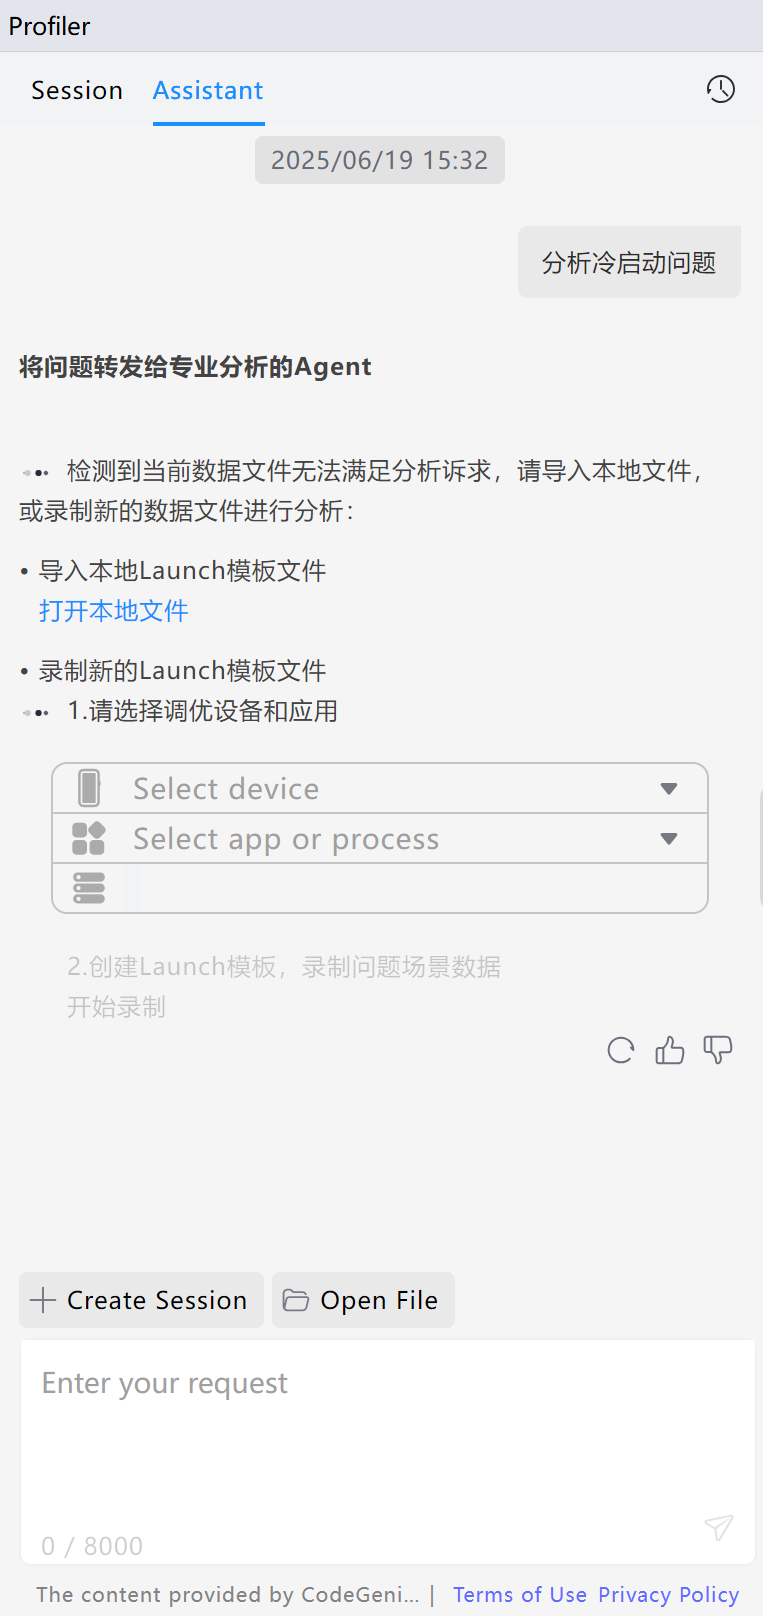Give the response a thumbs down
This screenshot has width=763, height=1616.
click(717, 1050)
